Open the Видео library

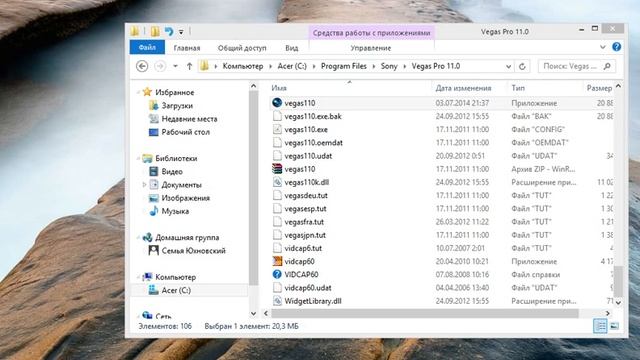[x=172, y=171]
